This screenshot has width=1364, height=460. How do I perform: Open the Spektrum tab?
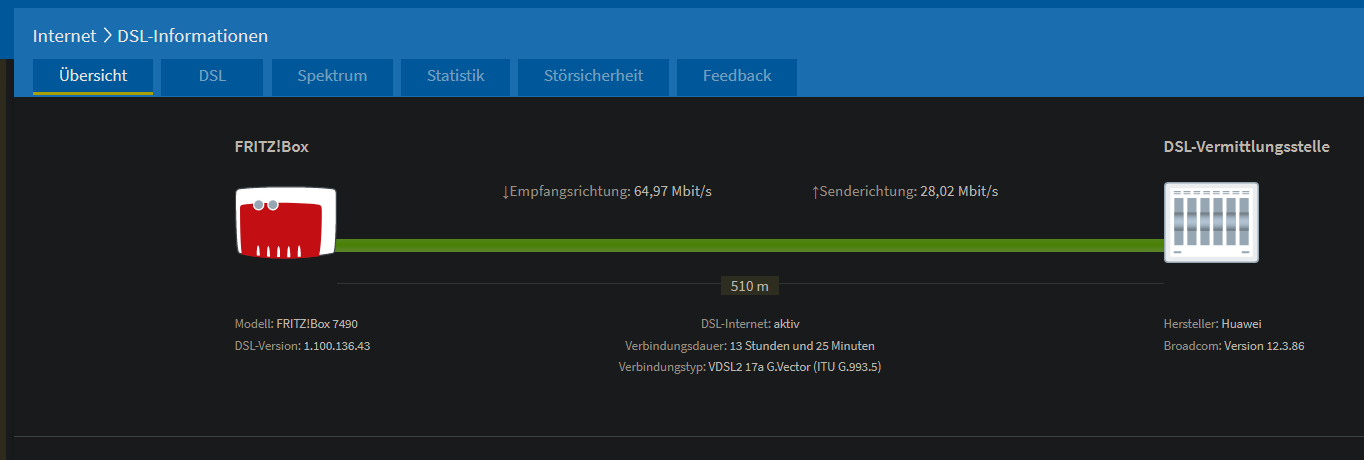click(332, 76)
